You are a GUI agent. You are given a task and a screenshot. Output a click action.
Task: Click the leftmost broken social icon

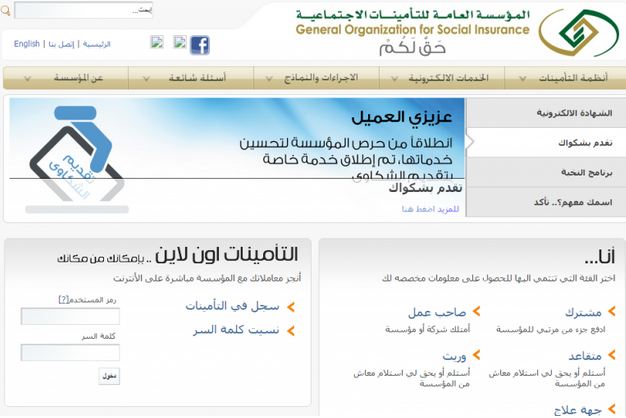click(x=156, y=43)
